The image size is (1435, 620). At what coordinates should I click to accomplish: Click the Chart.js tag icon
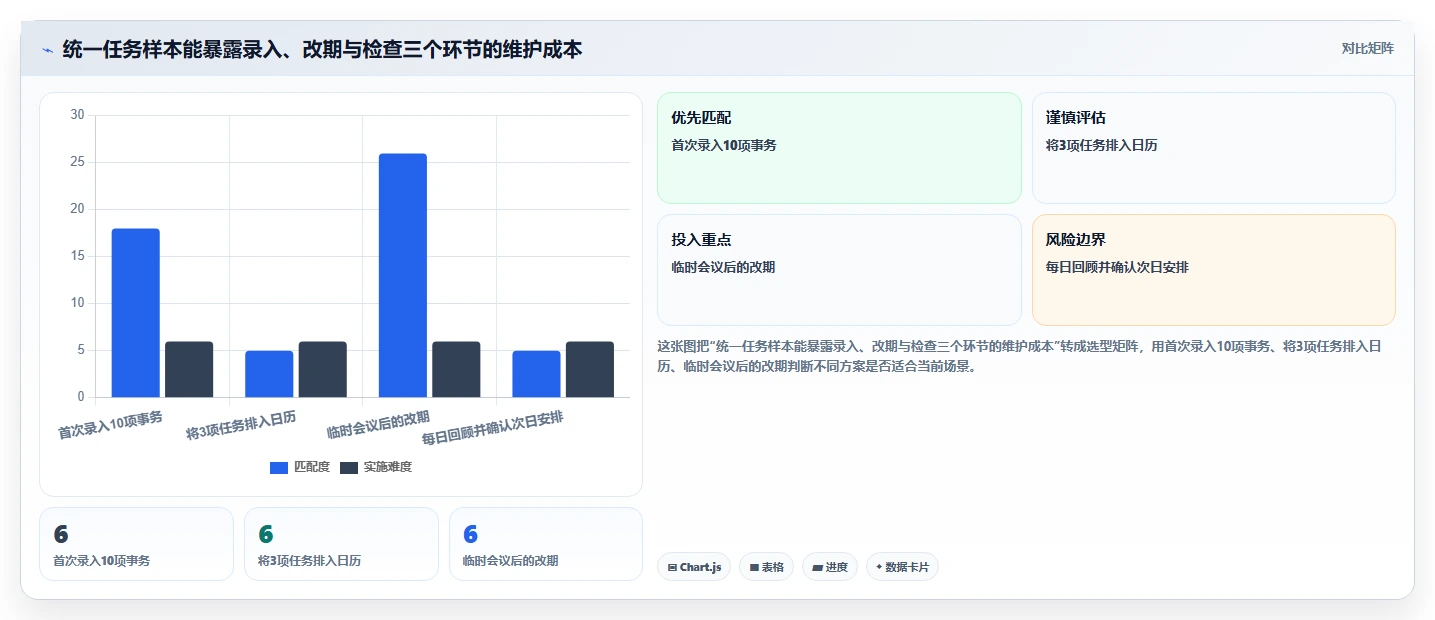pos(672,567)
